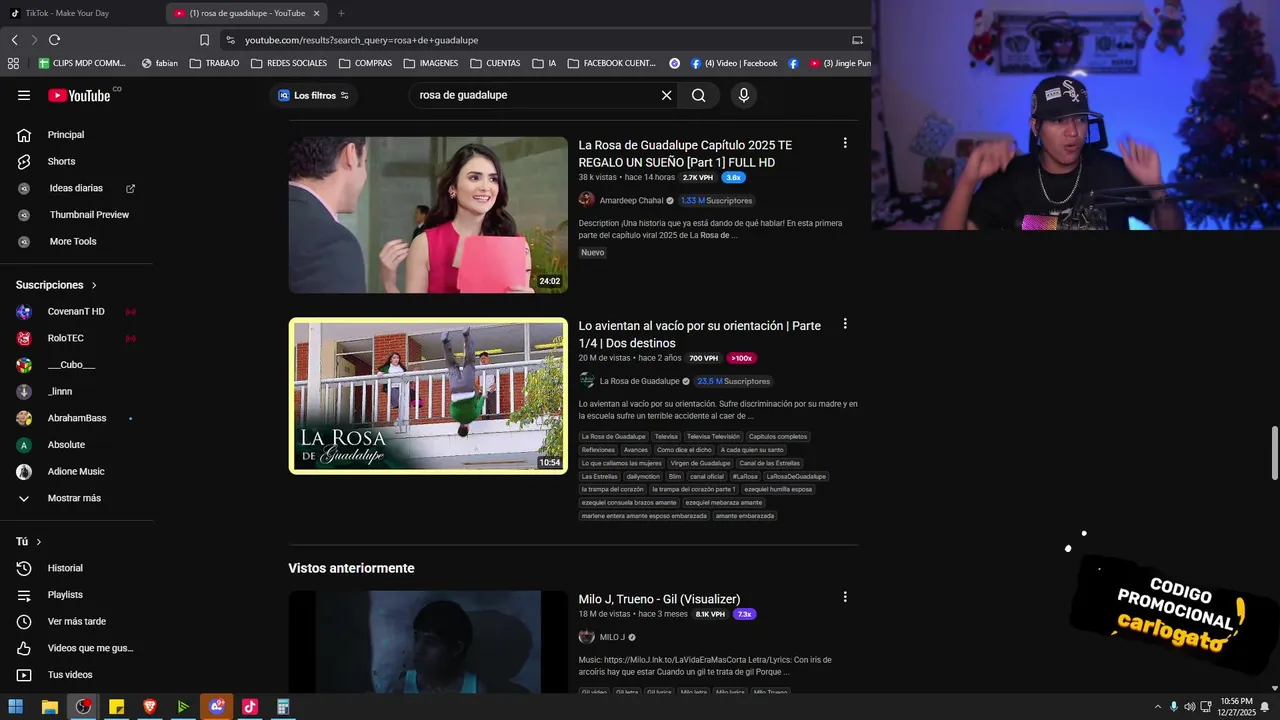
Task: Show hidden system tray icons
Action: (x=1158, y=707)
